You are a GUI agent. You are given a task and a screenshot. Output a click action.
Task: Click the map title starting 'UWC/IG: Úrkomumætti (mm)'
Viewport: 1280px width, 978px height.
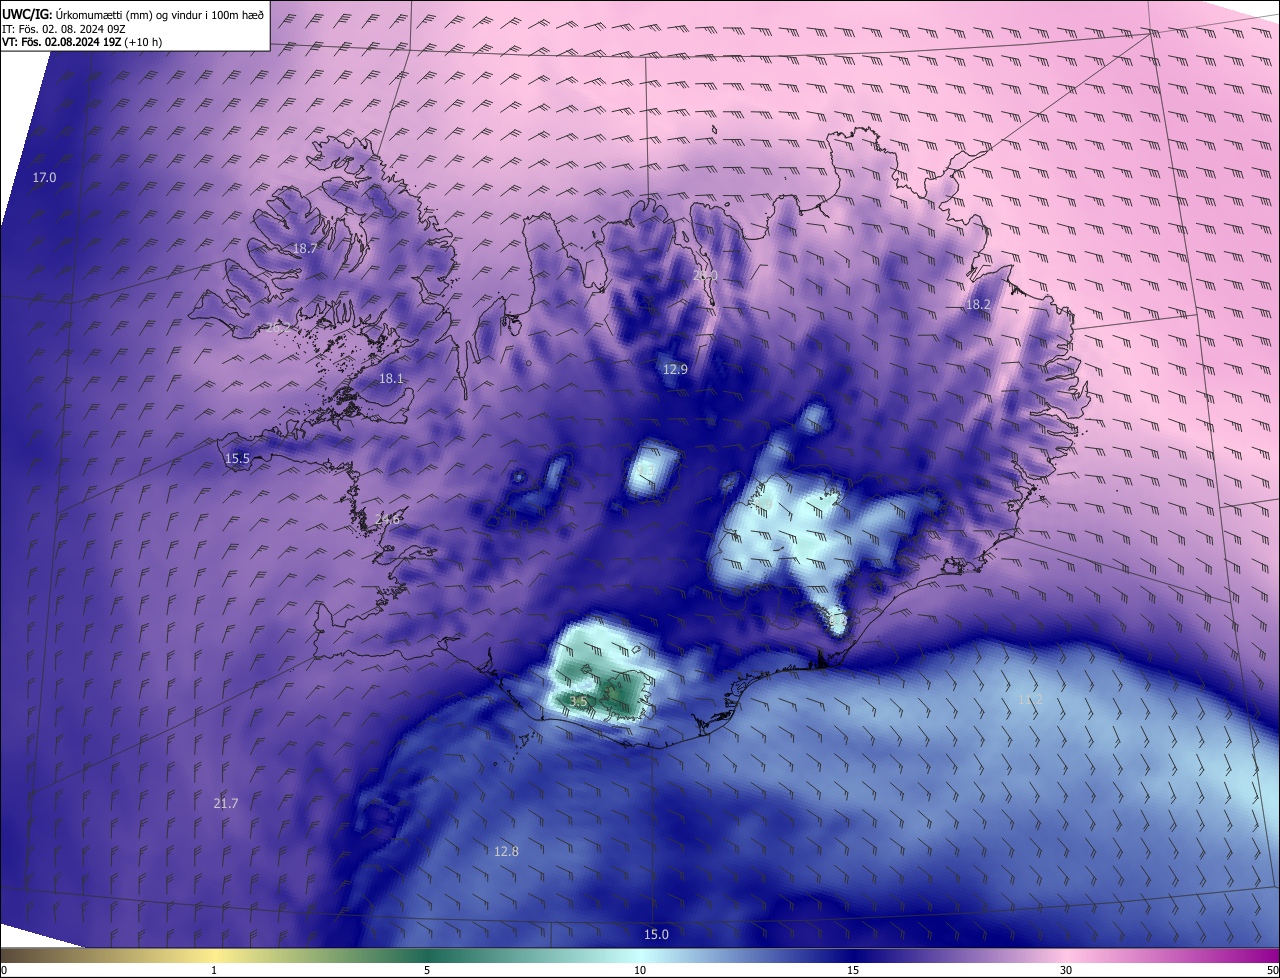(133, 14)
